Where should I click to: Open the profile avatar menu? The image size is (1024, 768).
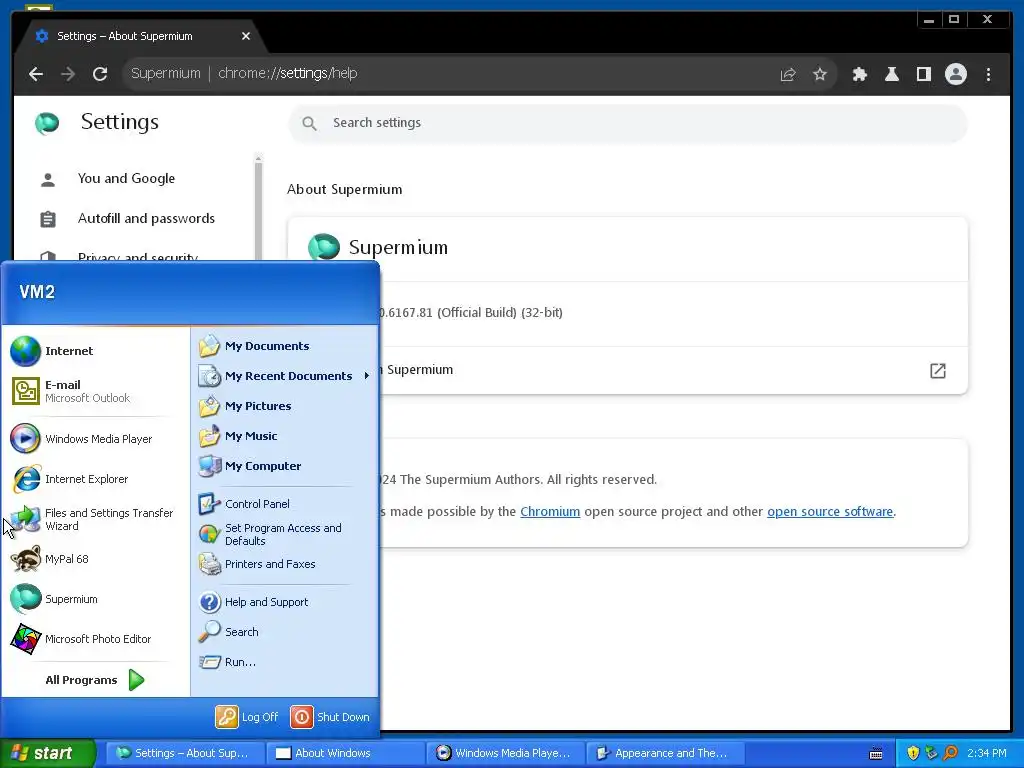pos(955,74)
